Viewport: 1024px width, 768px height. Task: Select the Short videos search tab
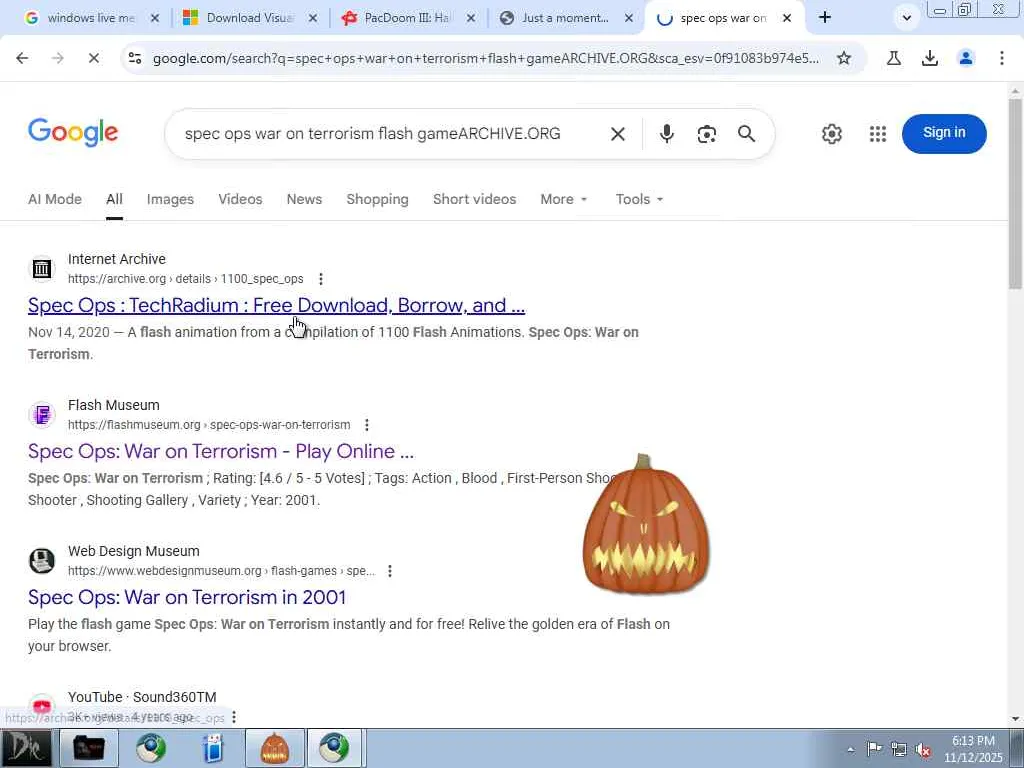click(474, 199)
